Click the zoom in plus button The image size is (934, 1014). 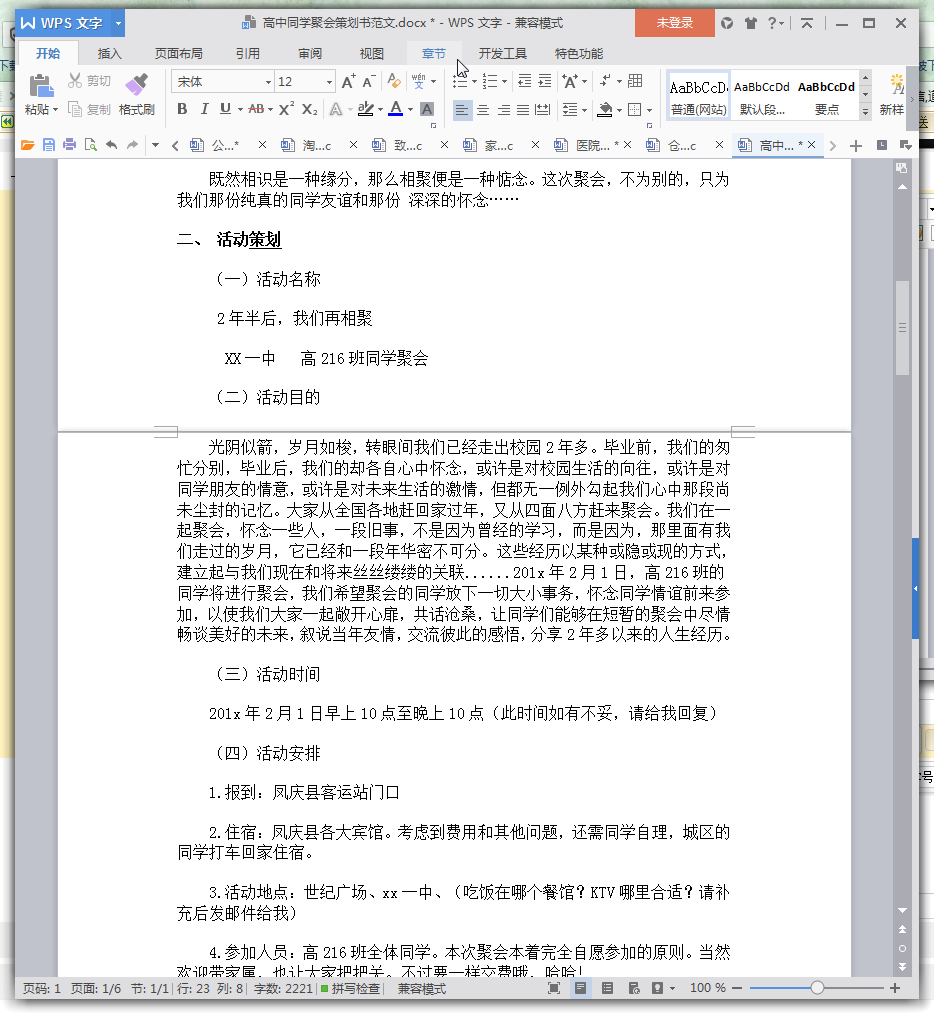click(895, 987)
